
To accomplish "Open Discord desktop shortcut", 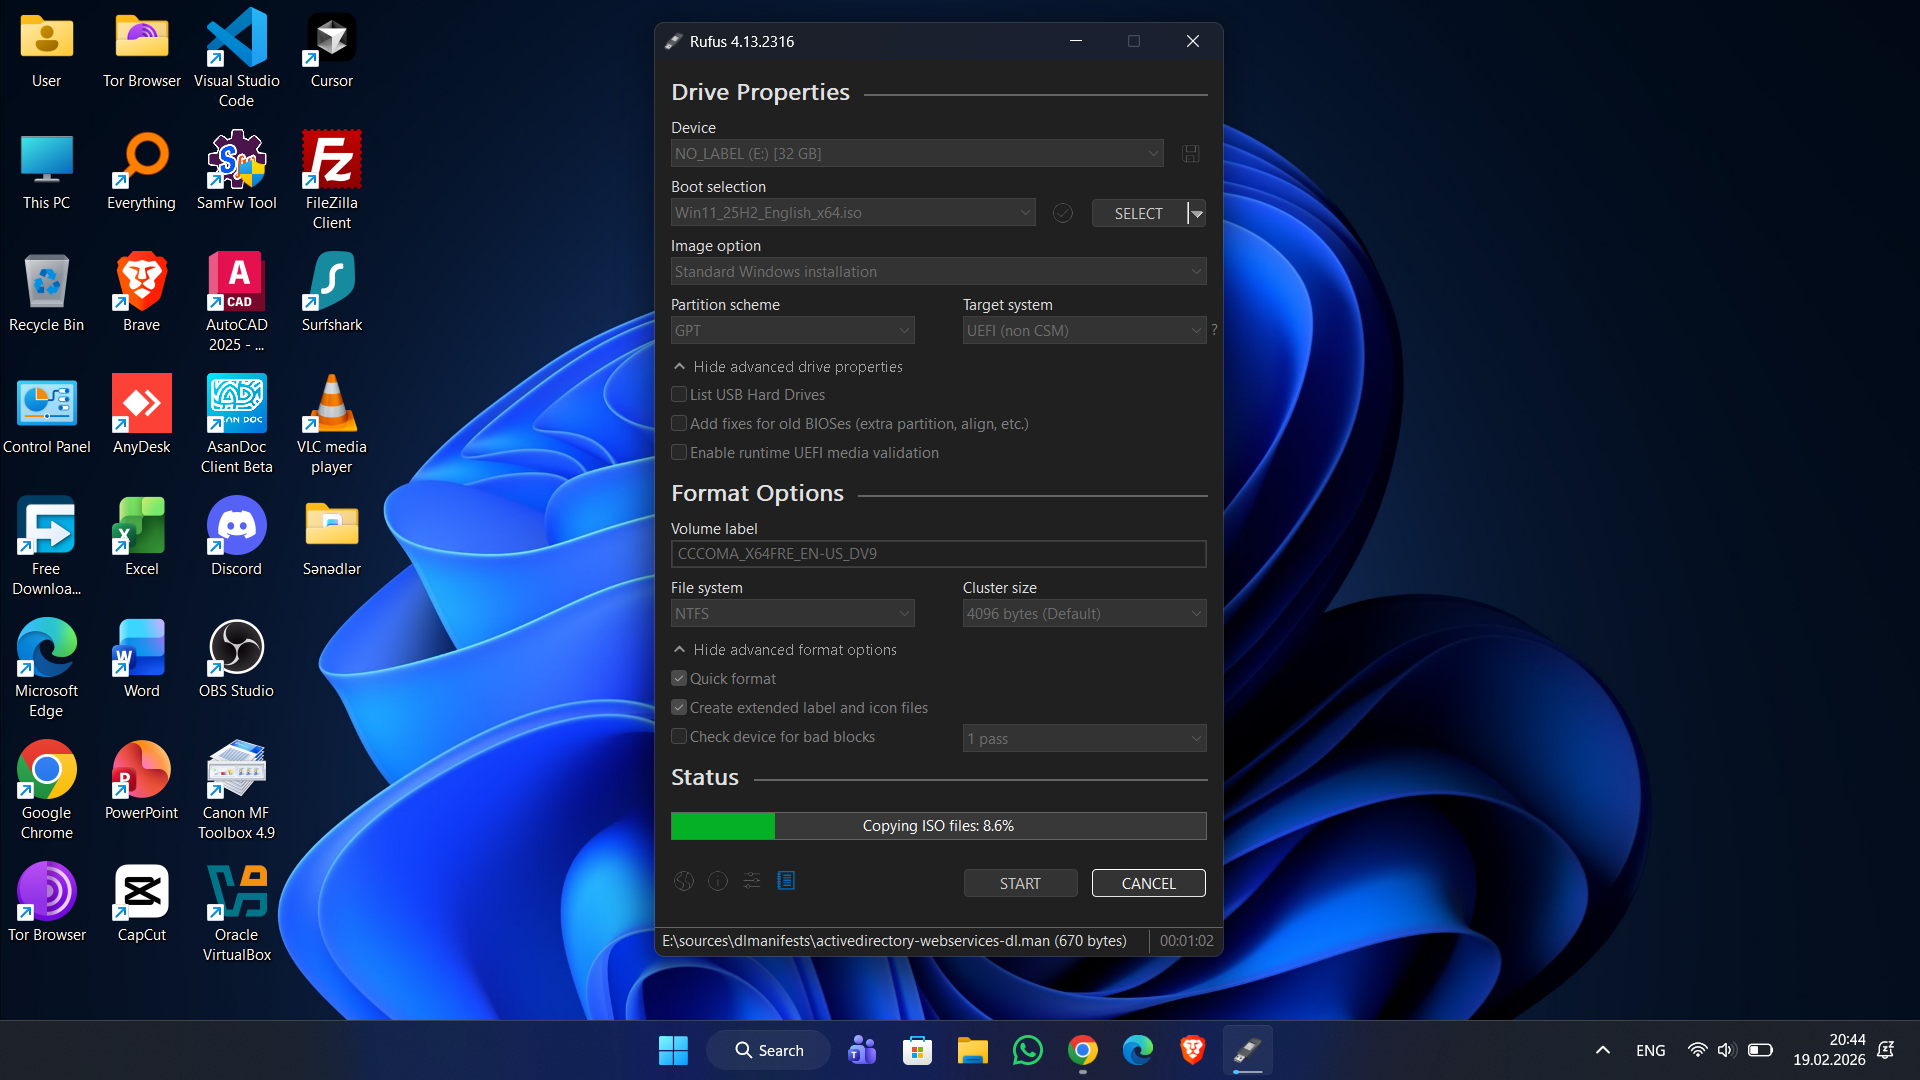I will [236, 536].
